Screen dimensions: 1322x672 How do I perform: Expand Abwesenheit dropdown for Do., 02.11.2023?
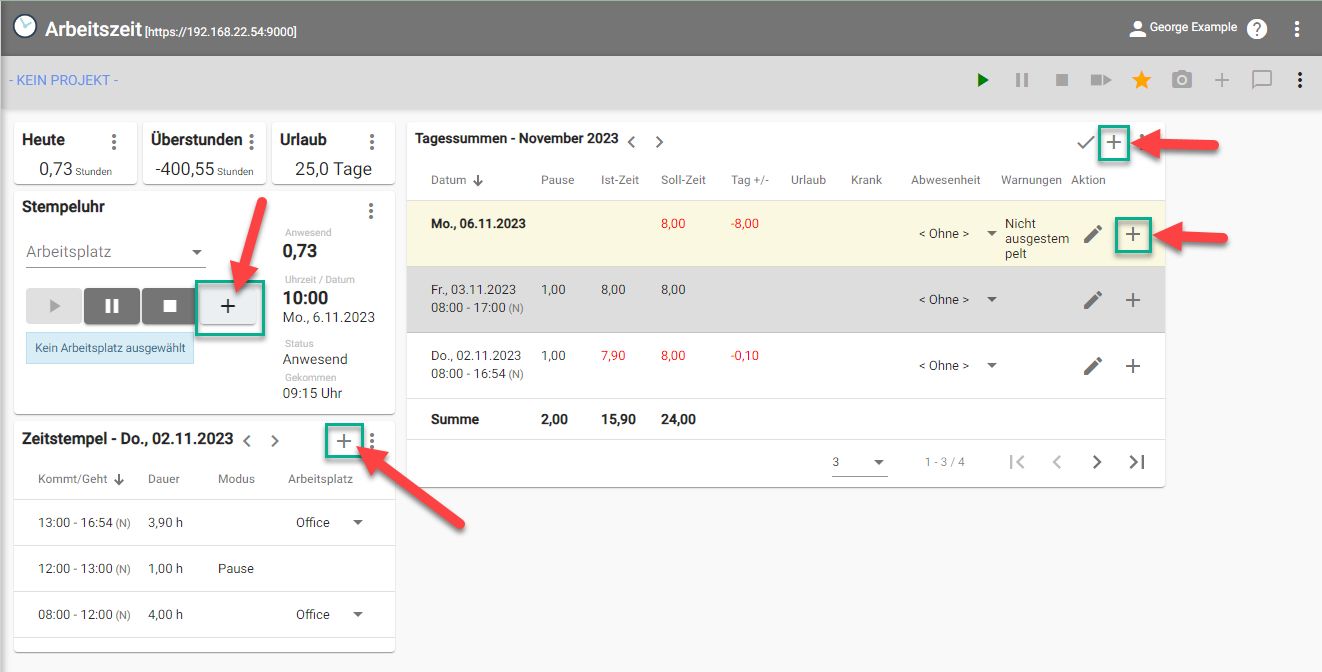[991, 366]
